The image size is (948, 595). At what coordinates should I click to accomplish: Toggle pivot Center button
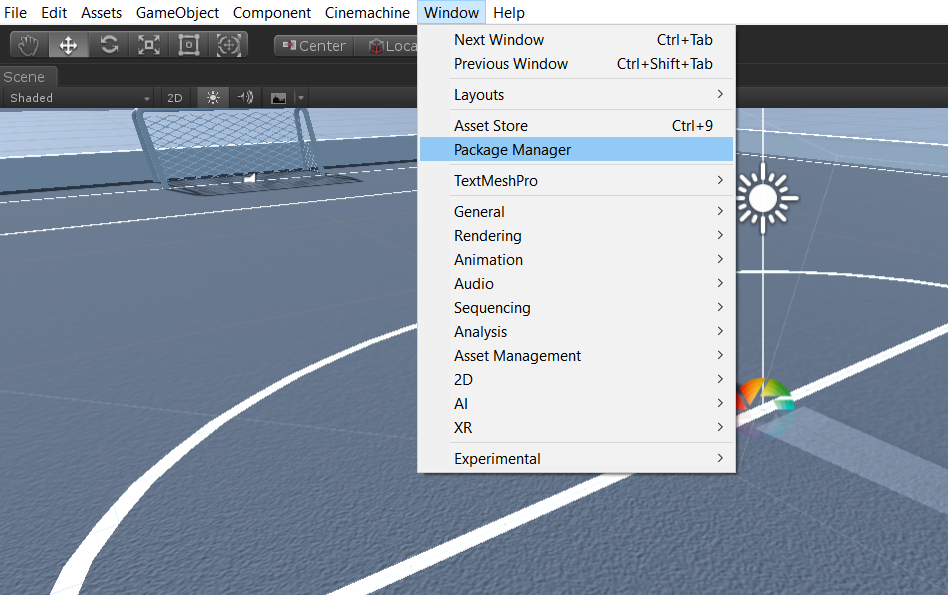(314, 46)
